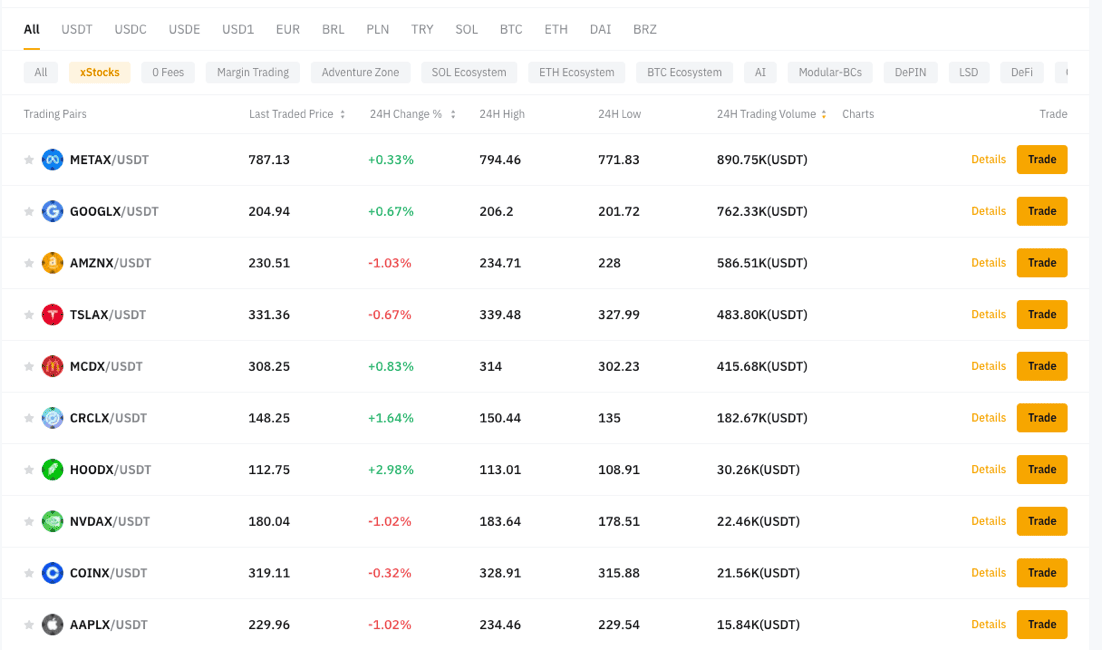The image size is (1102, 650).
Task: Click the COINX Coinbase logo icon
Action: click(x=52, y=573)
